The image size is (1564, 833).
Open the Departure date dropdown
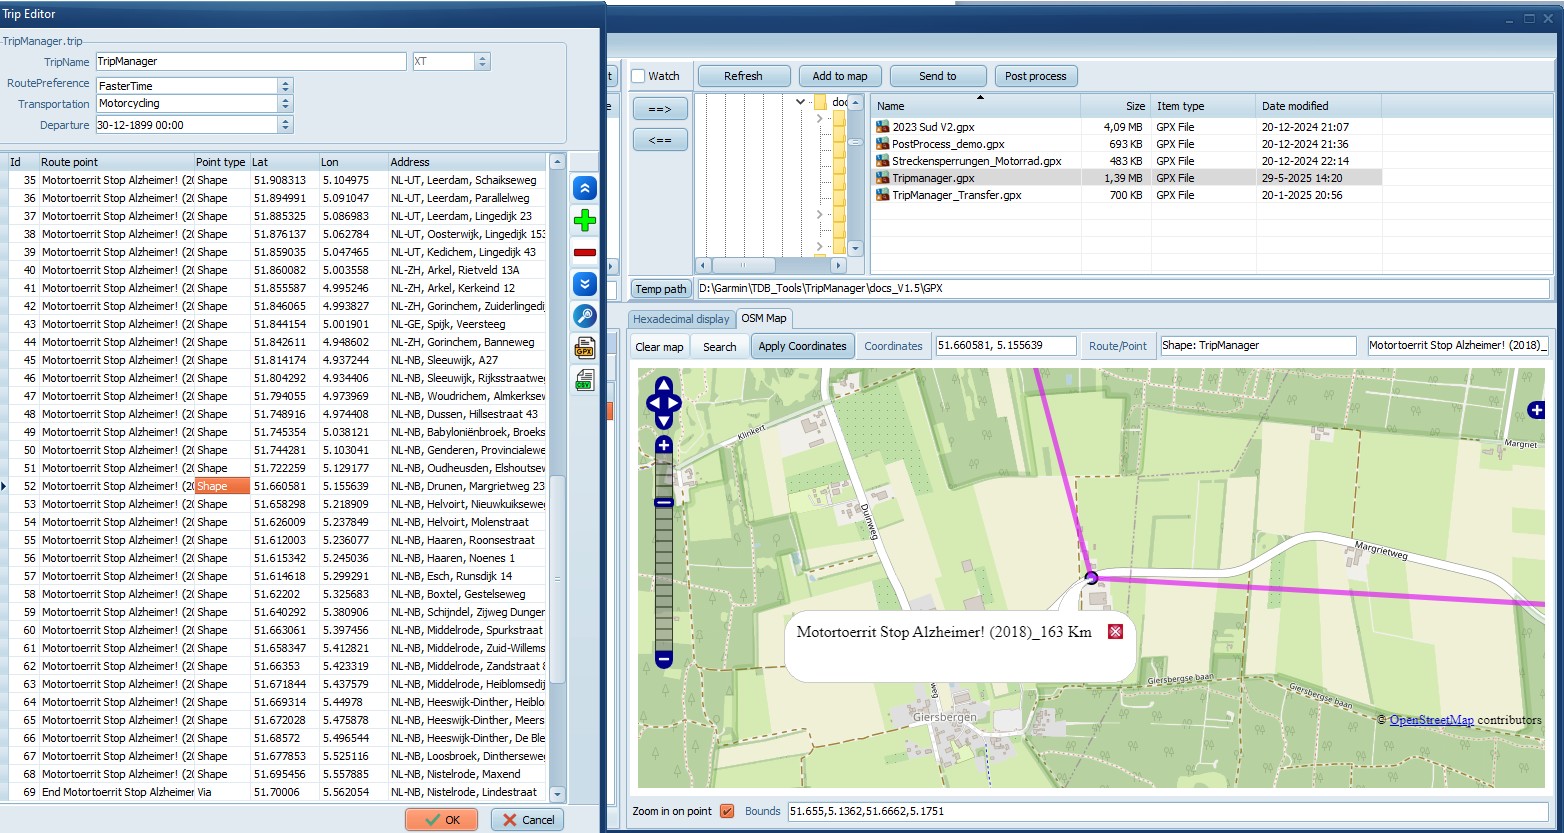tap(285, 125)
